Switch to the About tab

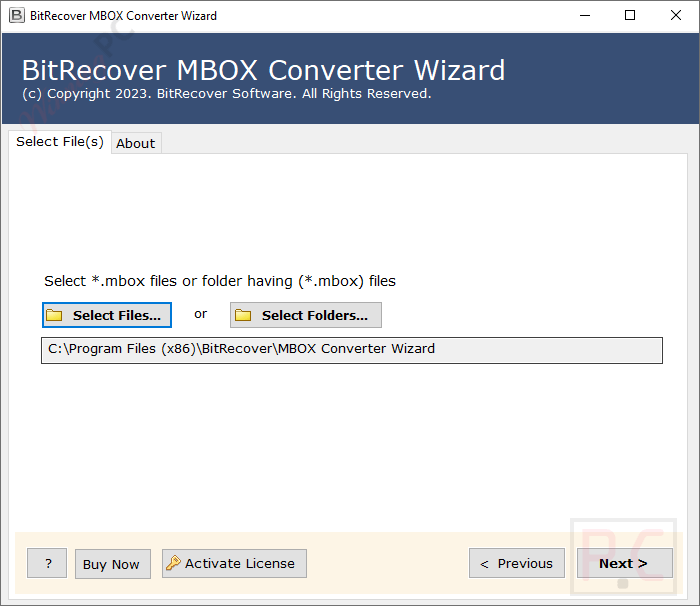136,143
